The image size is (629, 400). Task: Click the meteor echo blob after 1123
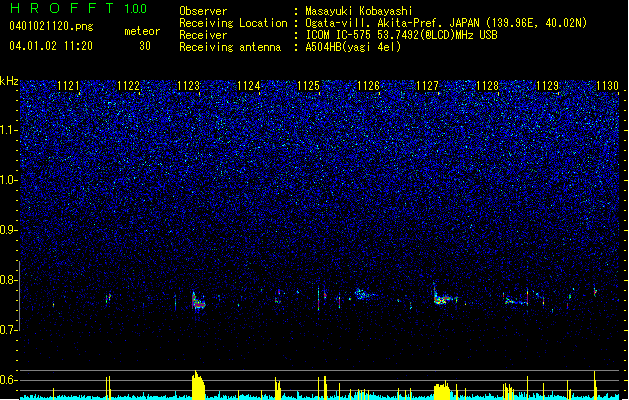(x=198, y=301)
